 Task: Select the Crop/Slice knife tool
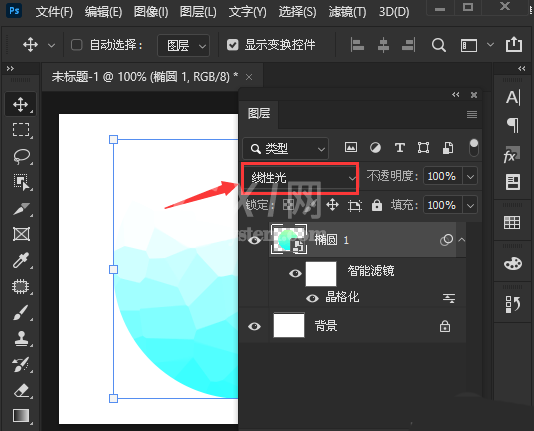[x=21, y=208]
